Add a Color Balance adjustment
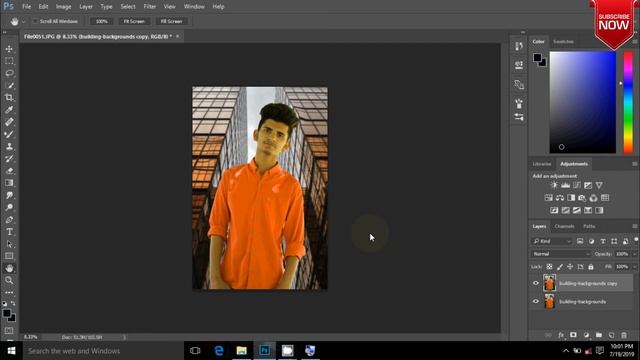Image resolution: width=640 pixels, height=360 pixels. coord(560,198)
